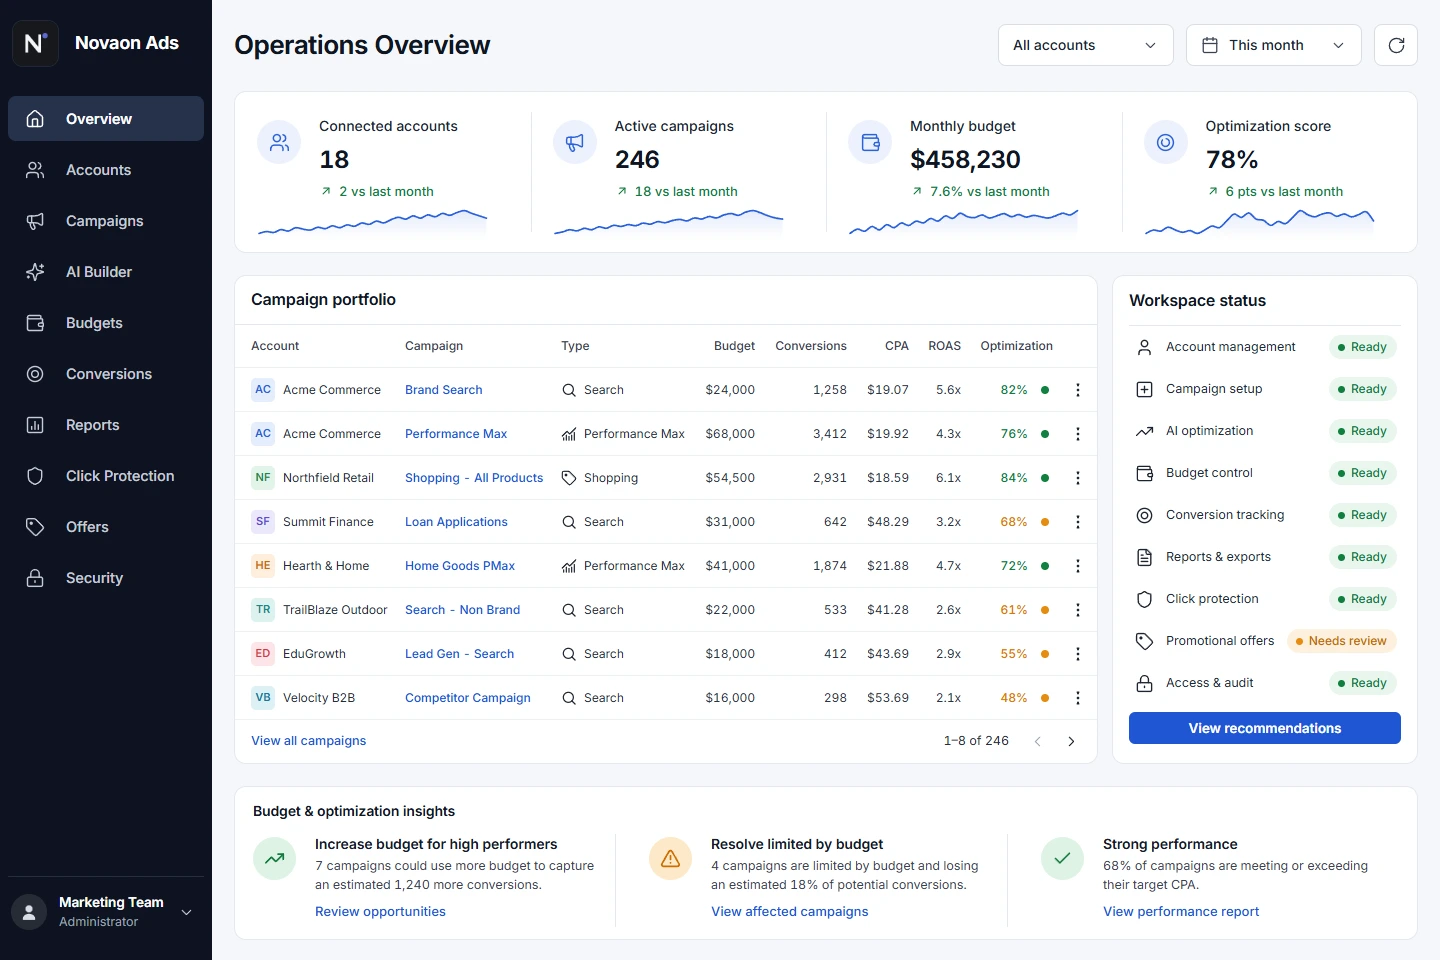Click the Monthly budget wallet icon
Image resolution: width=1440 pixels, height=960 pixels.
tap(870, 142)
